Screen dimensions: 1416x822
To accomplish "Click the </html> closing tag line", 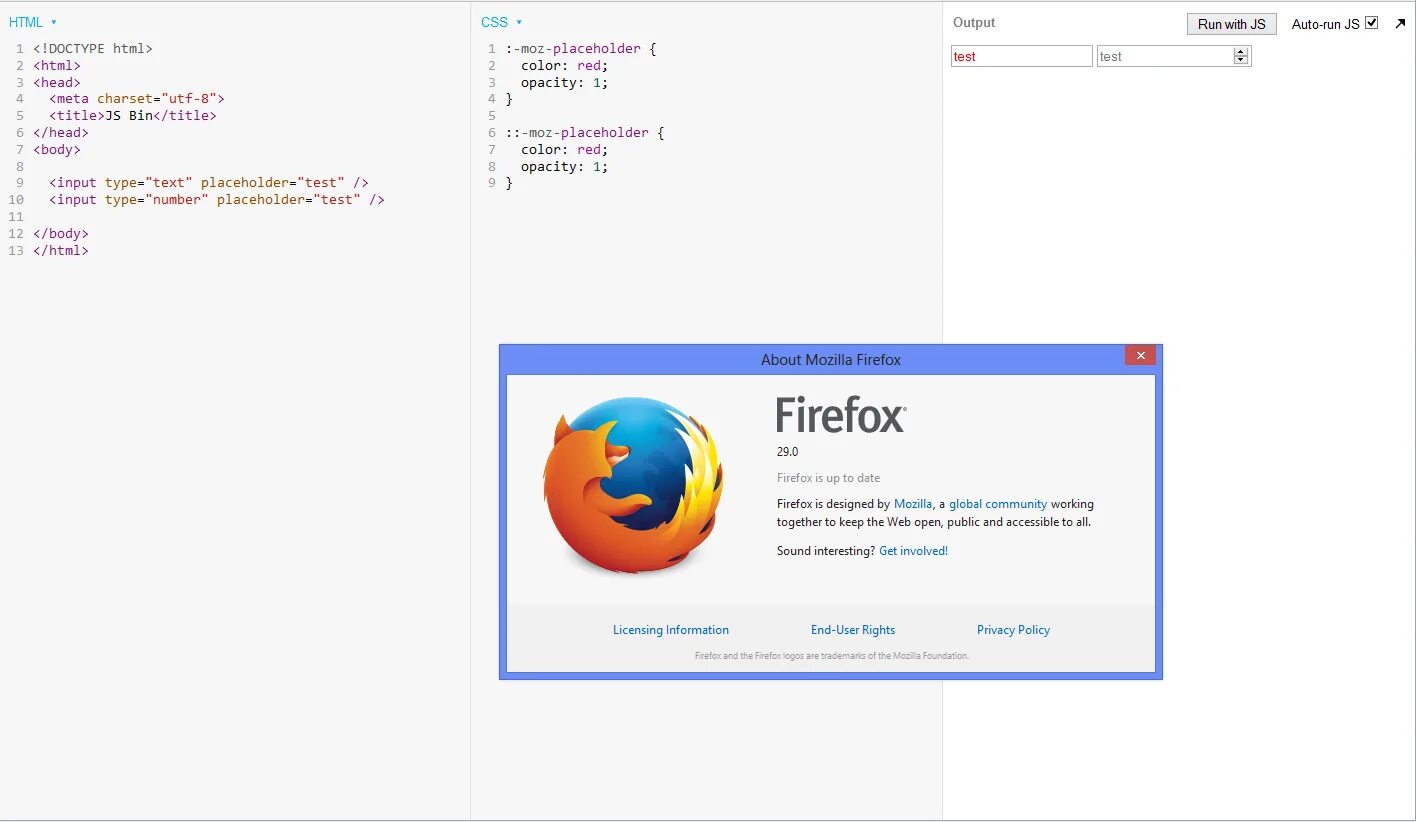I will (61, 251).
